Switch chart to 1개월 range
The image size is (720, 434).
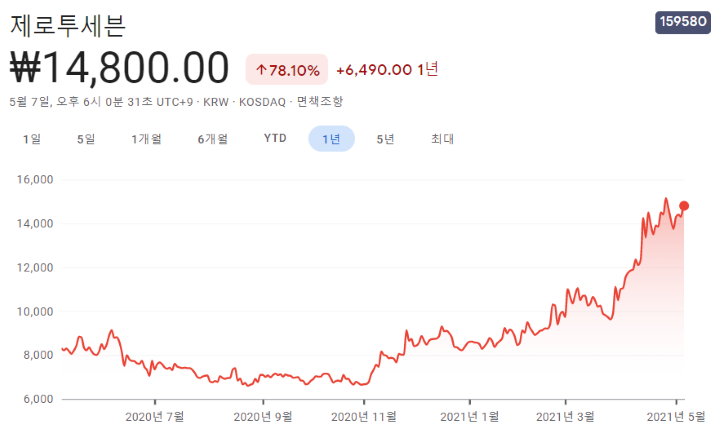[146, 139]
